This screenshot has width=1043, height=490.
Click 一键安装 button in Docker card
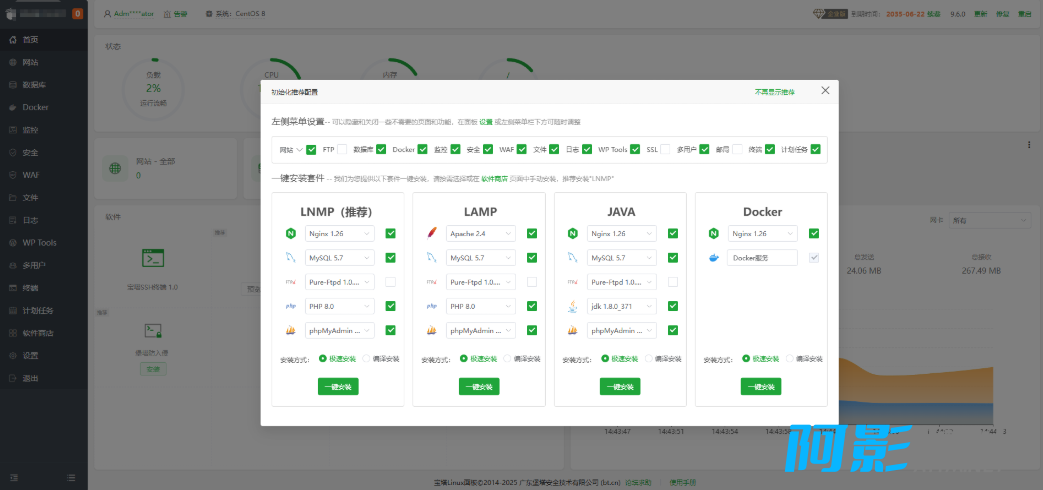(x=761, y=386)
